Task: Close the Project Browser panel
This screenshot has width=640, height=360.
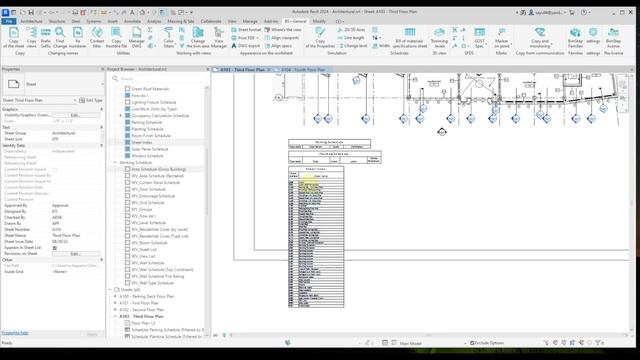Action: click(207, 69)
